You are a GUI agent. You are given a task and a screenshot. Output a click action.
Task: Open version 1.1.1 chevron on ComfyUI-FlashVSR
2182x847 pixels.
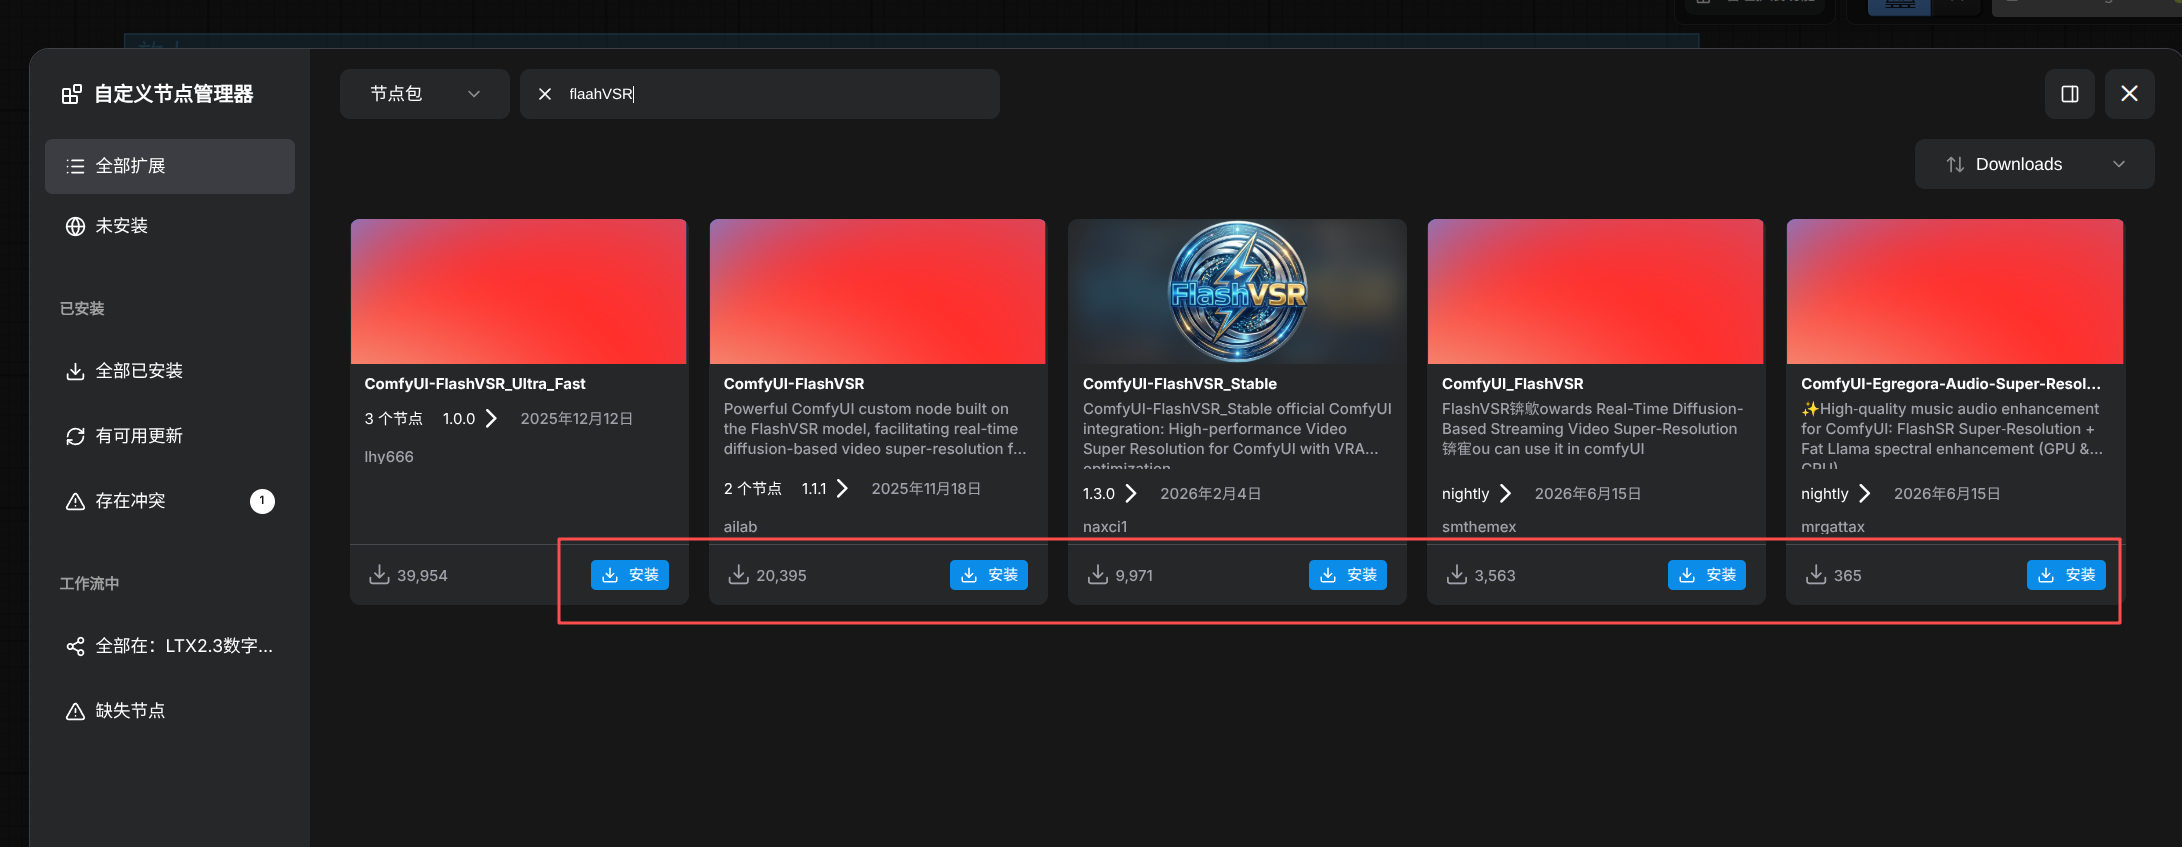[x=842, y=488]
